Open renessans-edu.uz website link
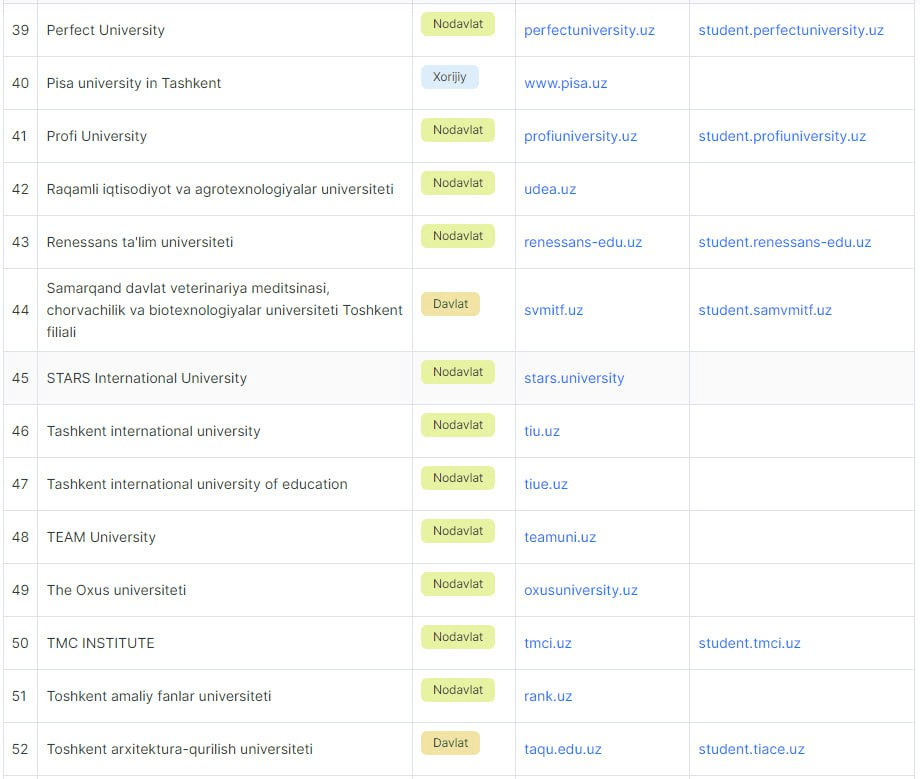 (583, 242)
